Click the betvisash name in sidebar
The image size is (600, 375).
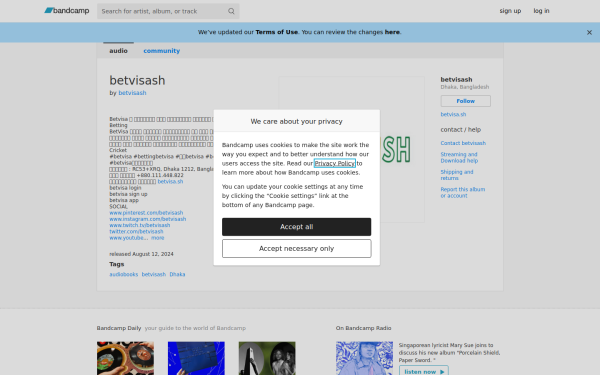point(456,80)
